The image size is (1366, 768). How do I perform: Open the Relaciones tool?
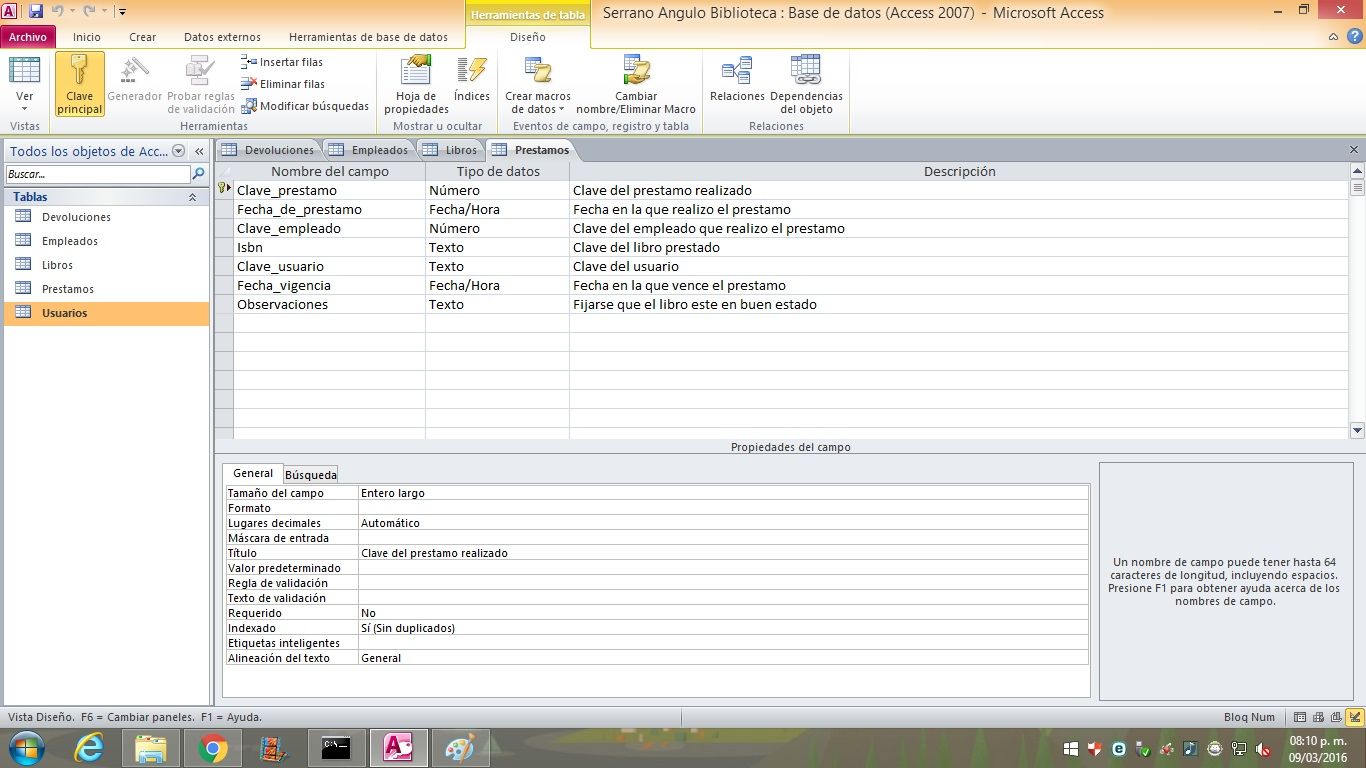coord(737,80)
